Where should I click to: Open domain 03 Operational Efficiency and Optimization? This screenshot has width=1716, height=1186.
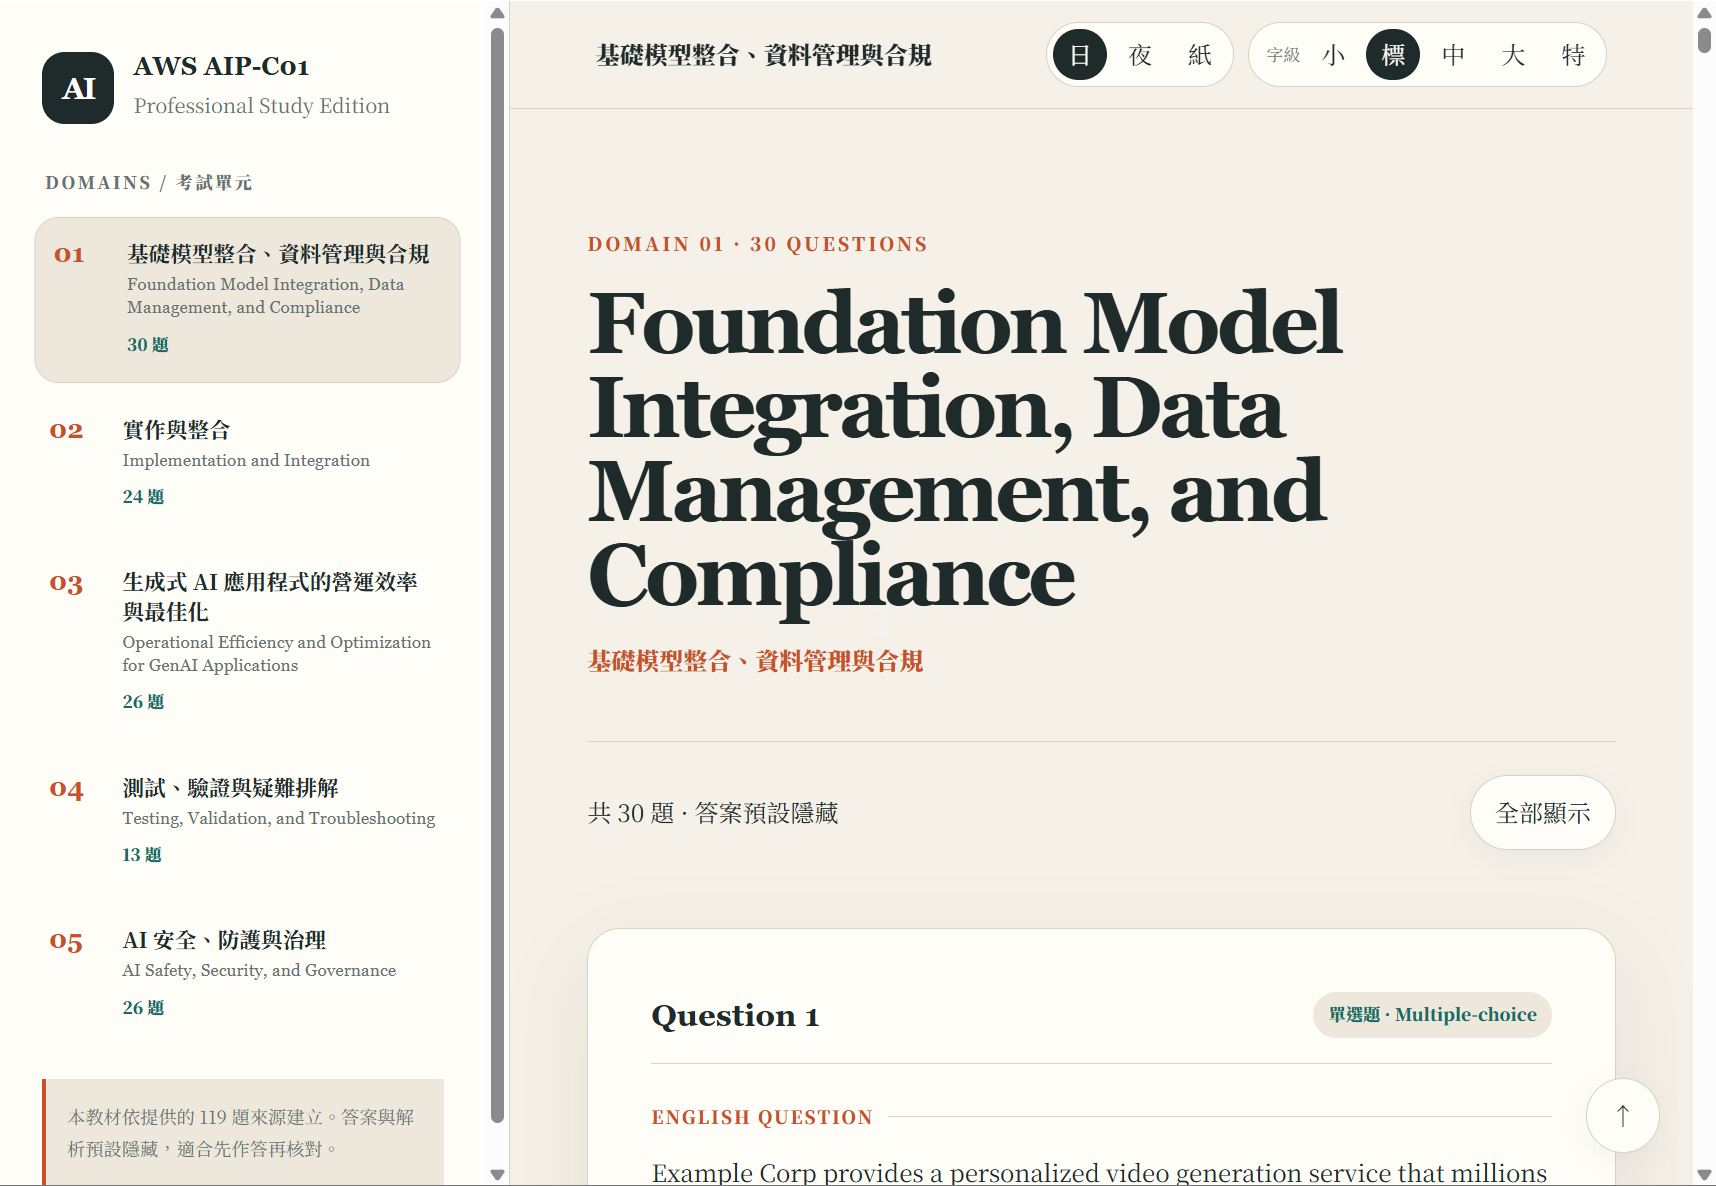(x=247, y=641)
